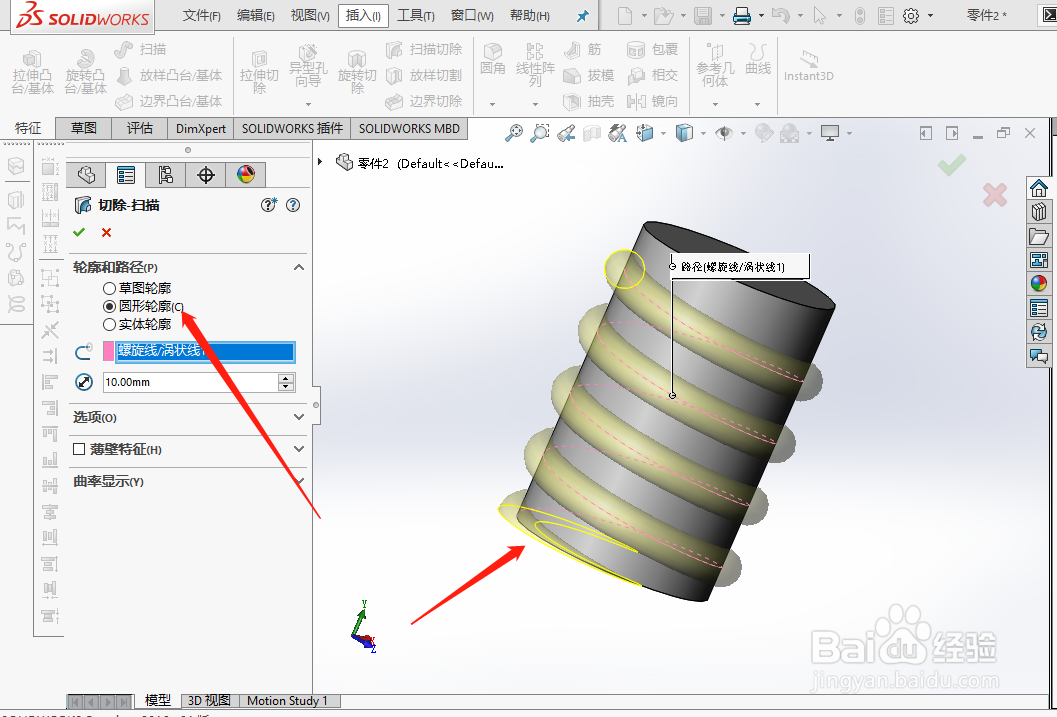Select the Mirror (镜向) tool
The height and width of the screenshot is (717, 1057).
click(653, 101)
